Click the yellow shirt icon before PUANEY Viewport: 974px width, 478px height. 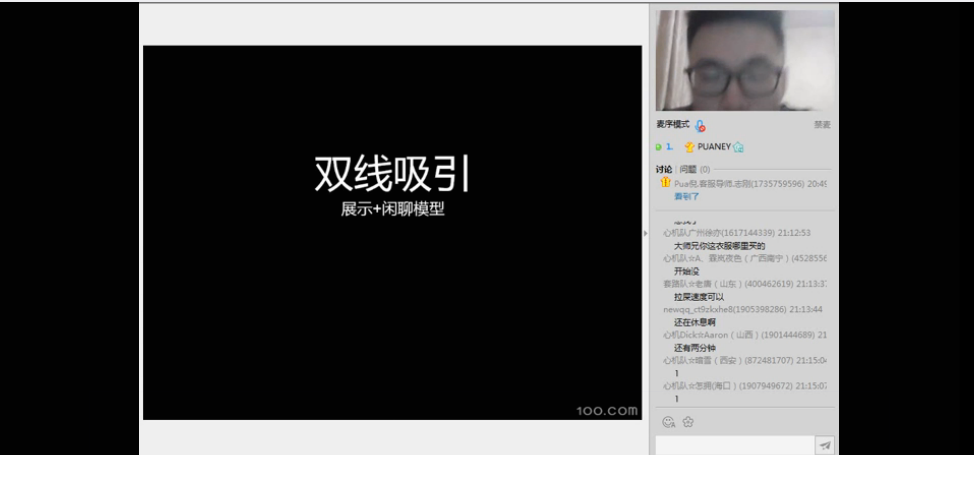[x=690, y=147]
